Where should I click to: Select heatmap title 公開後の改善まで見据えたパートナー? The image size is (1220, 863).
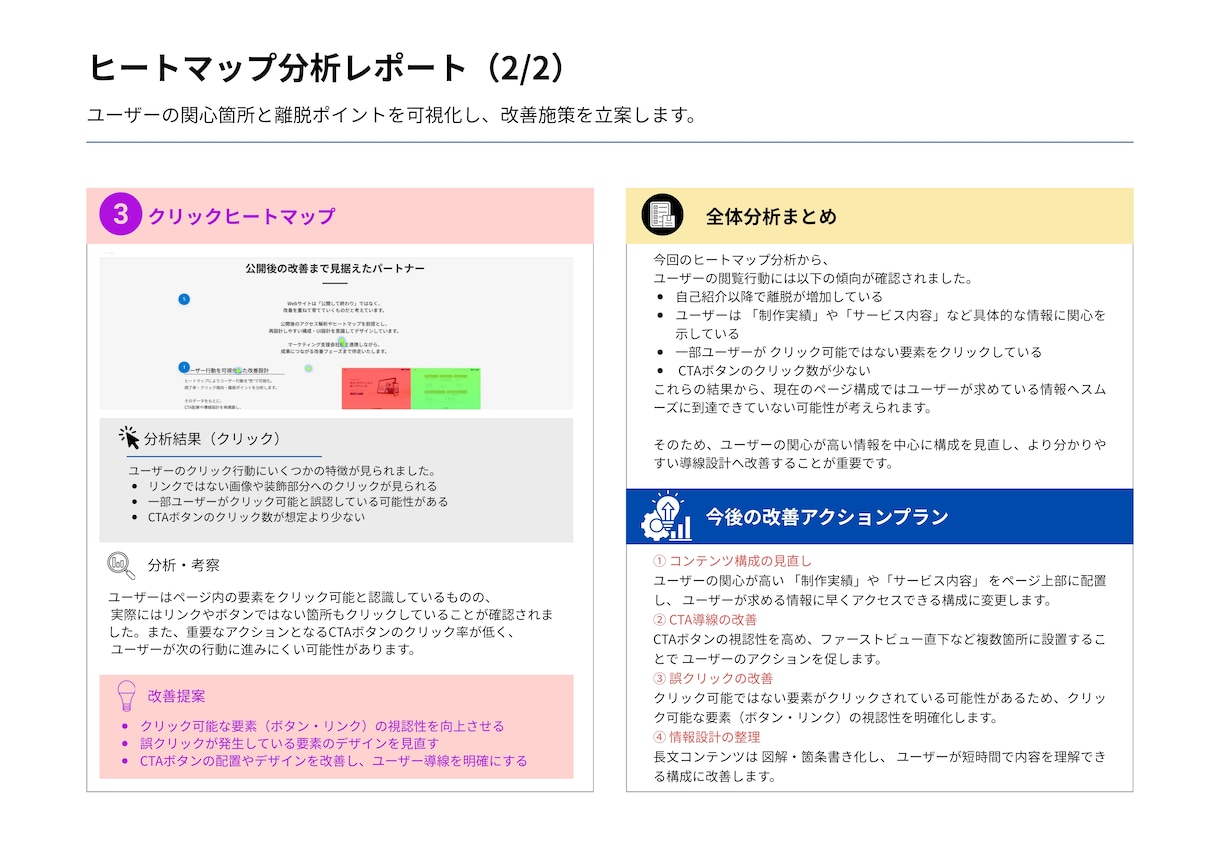pos(335,268)
